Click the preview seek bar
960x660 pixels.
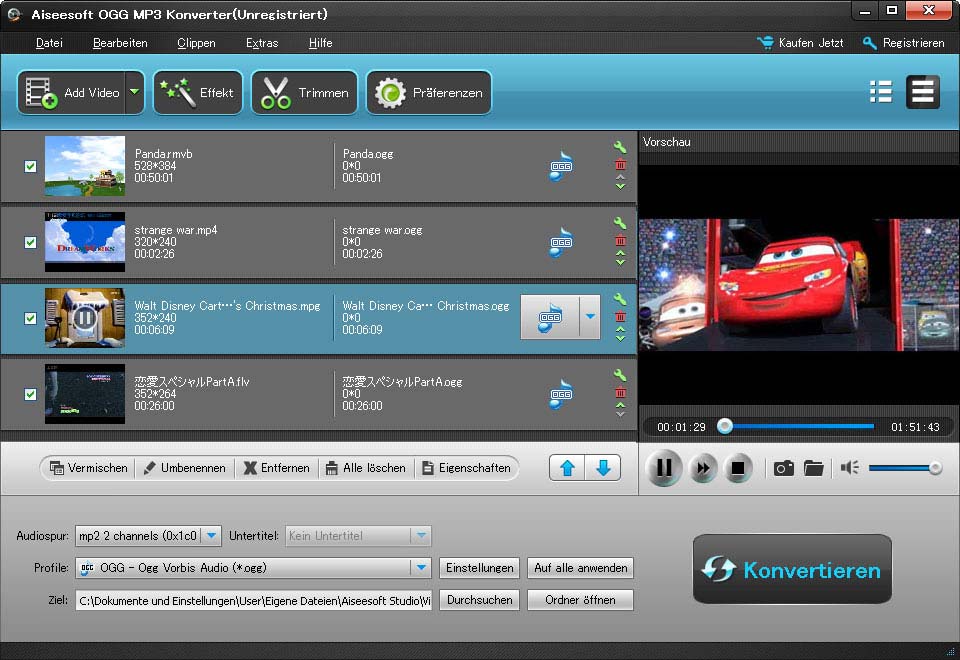point(799,426)
